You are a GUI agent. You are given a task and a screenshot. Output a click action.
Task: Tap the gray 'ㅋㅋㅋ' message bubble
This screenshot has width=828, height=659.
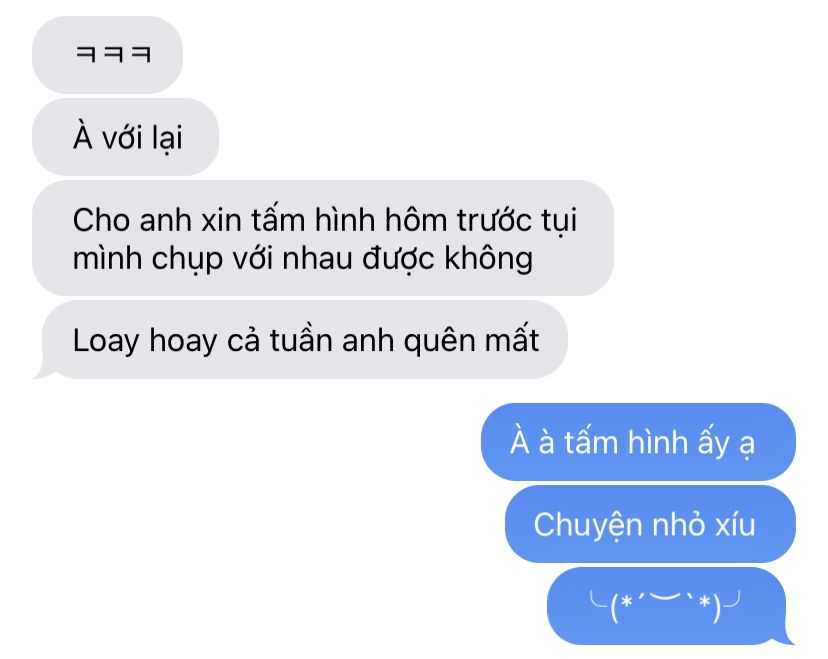(107, 55)
